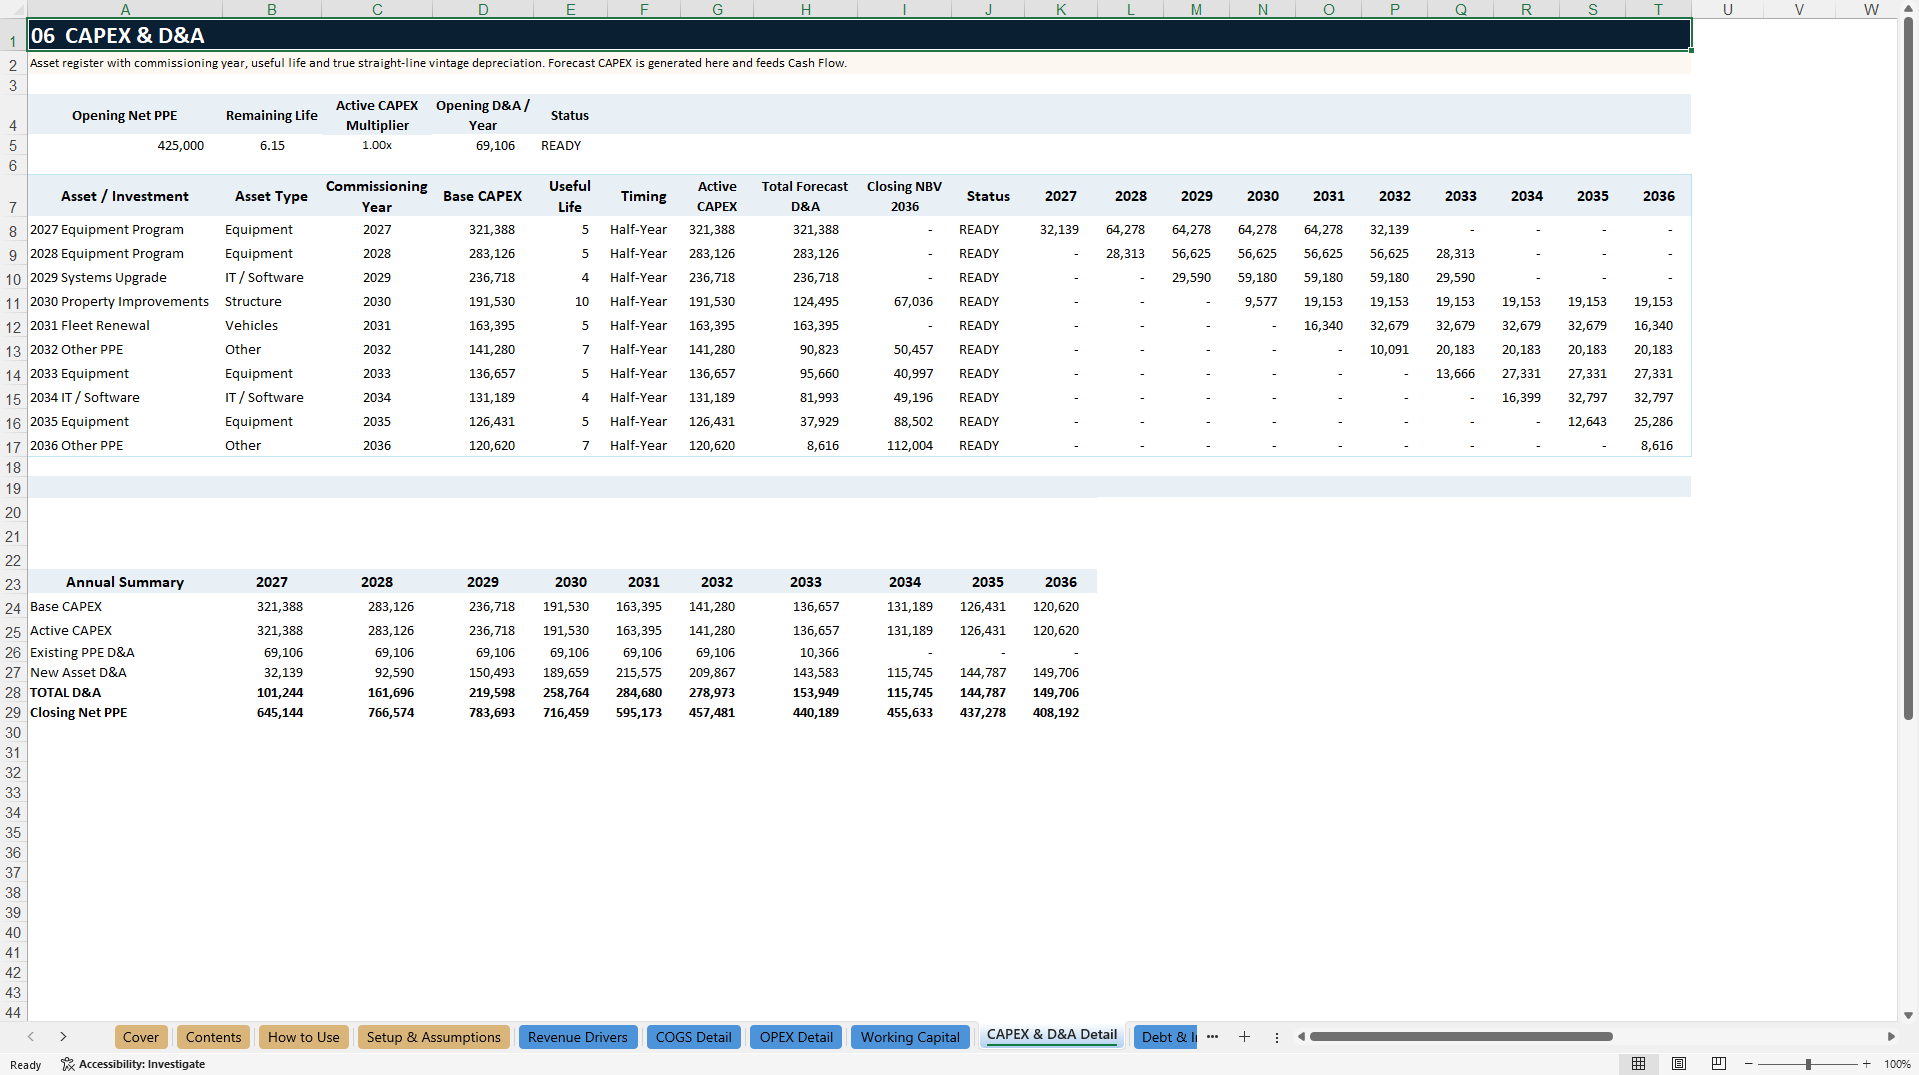Click the zoom out minus icon
Image resolution: width=1919 pixels, height=1075 pixels.
pos(1749,1064)
